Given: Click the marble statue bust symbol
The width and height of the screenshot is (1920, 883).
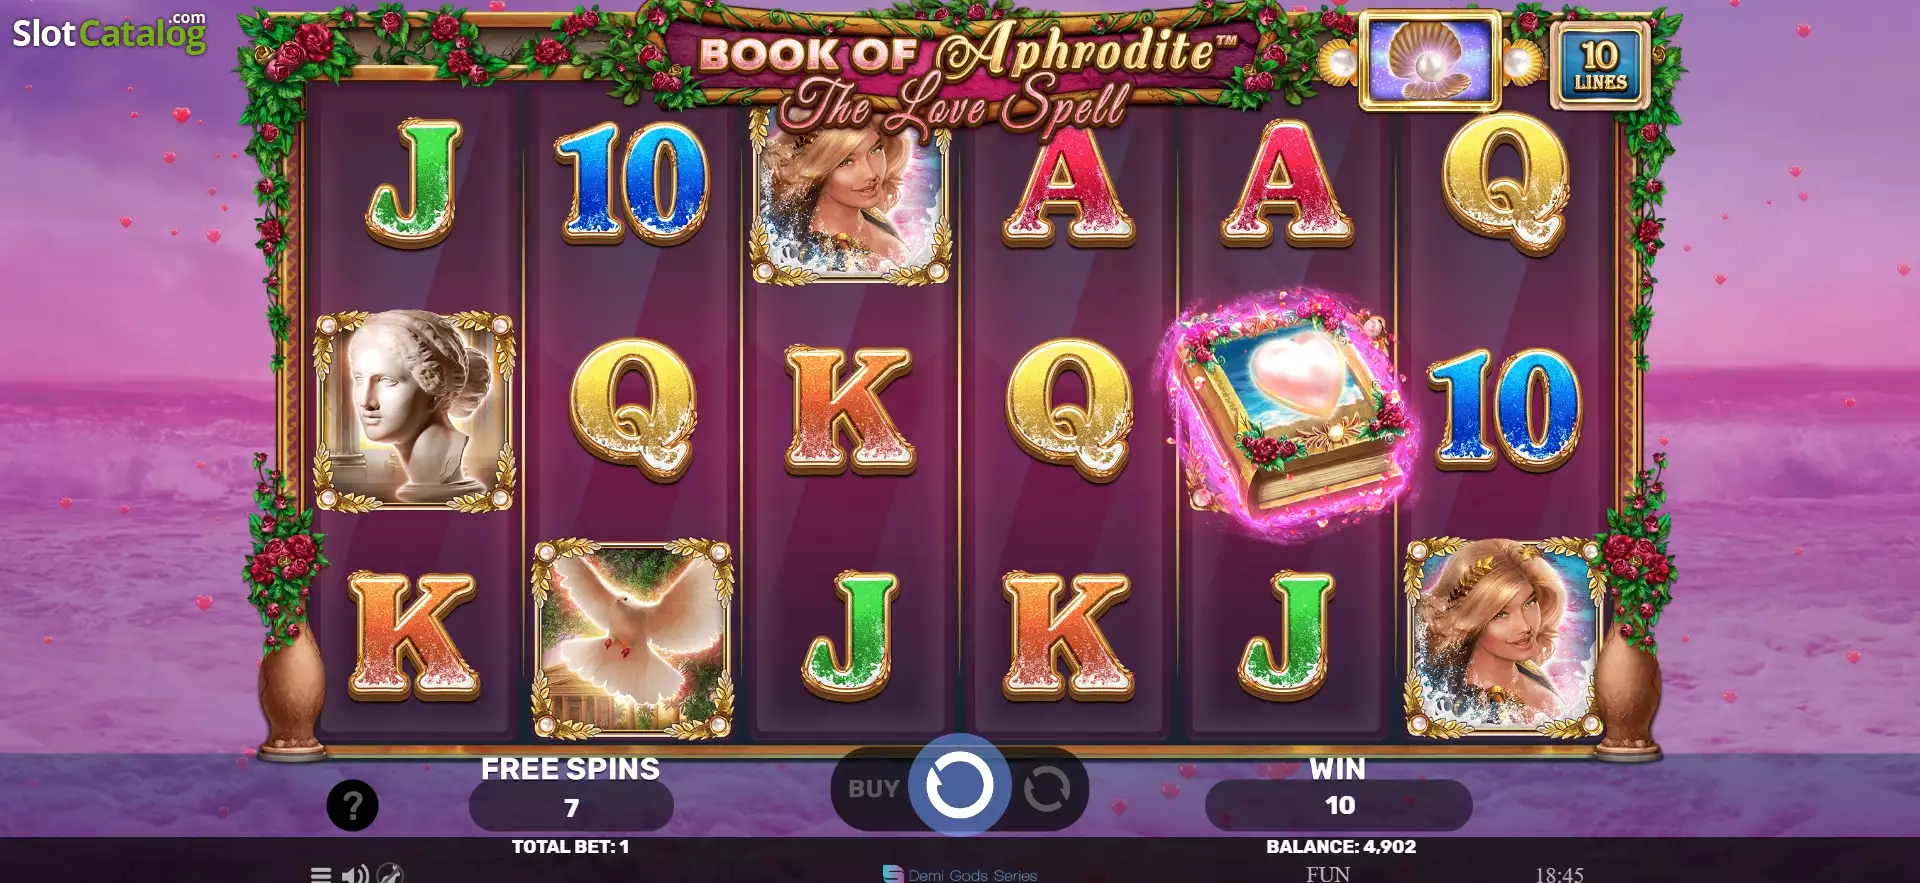Looking at the screenshot, I should tap(414, 410).
